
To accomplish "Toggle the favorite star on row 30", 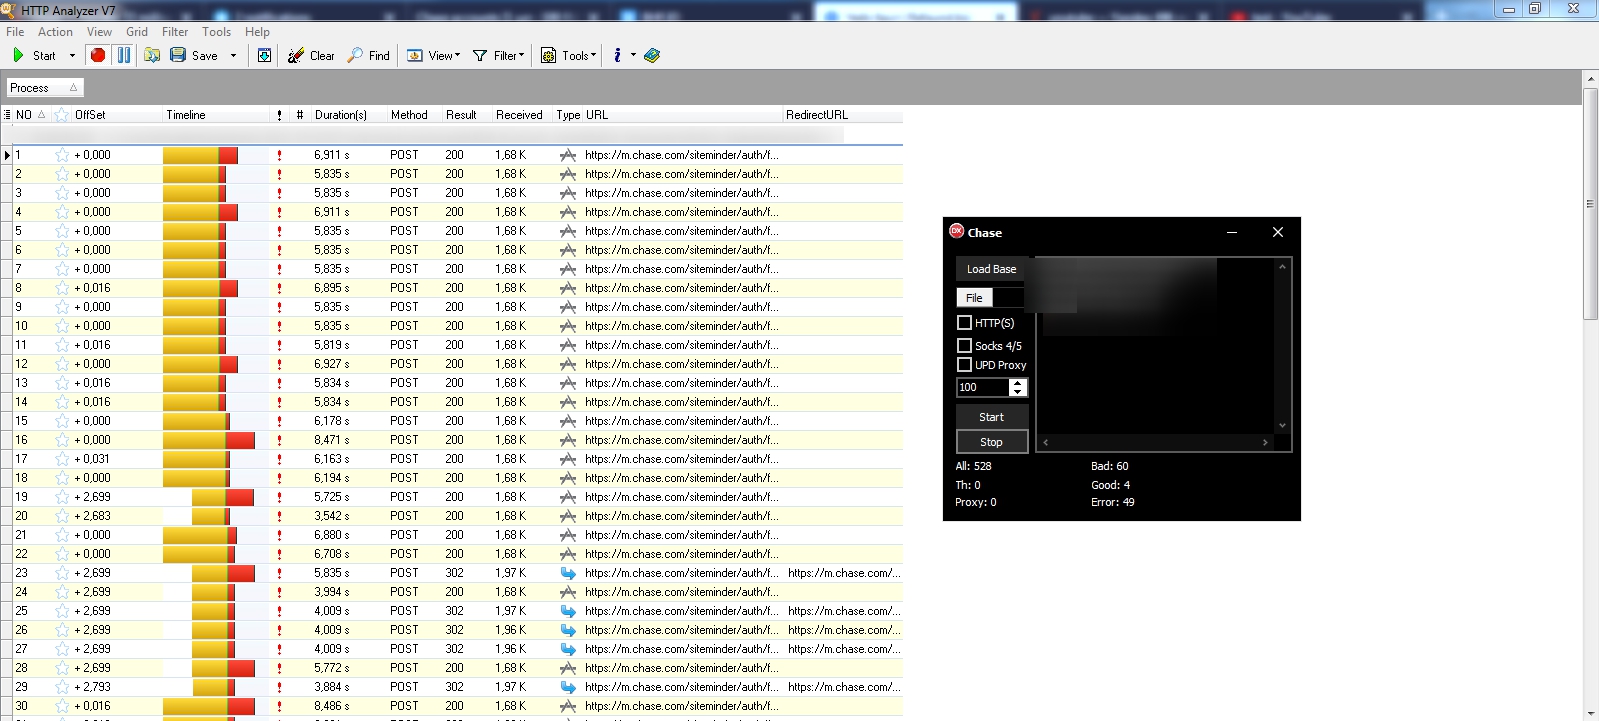I will [62, 706].
